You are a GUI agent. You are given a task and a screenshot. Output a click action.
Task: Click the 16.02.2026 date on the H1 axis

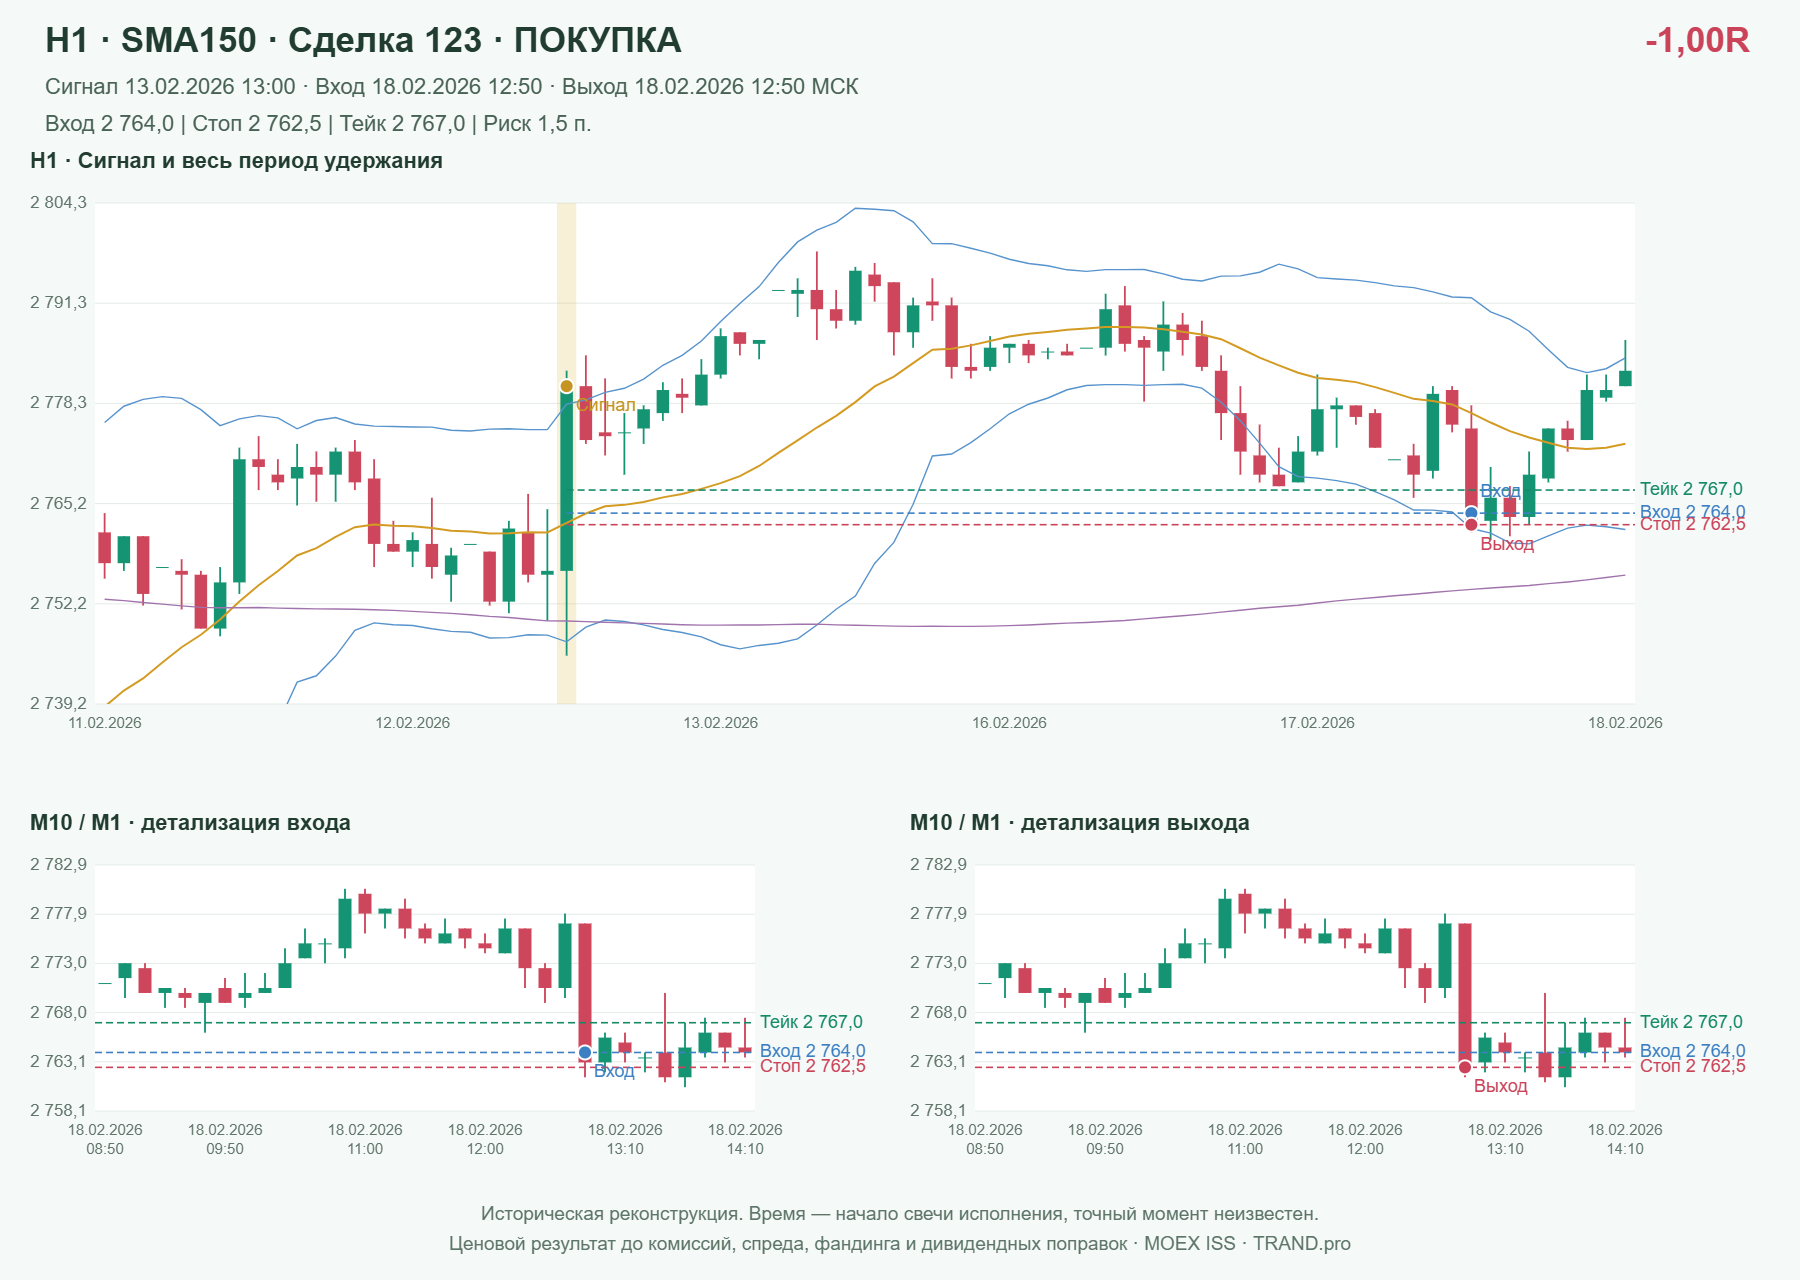[1010, 723]
